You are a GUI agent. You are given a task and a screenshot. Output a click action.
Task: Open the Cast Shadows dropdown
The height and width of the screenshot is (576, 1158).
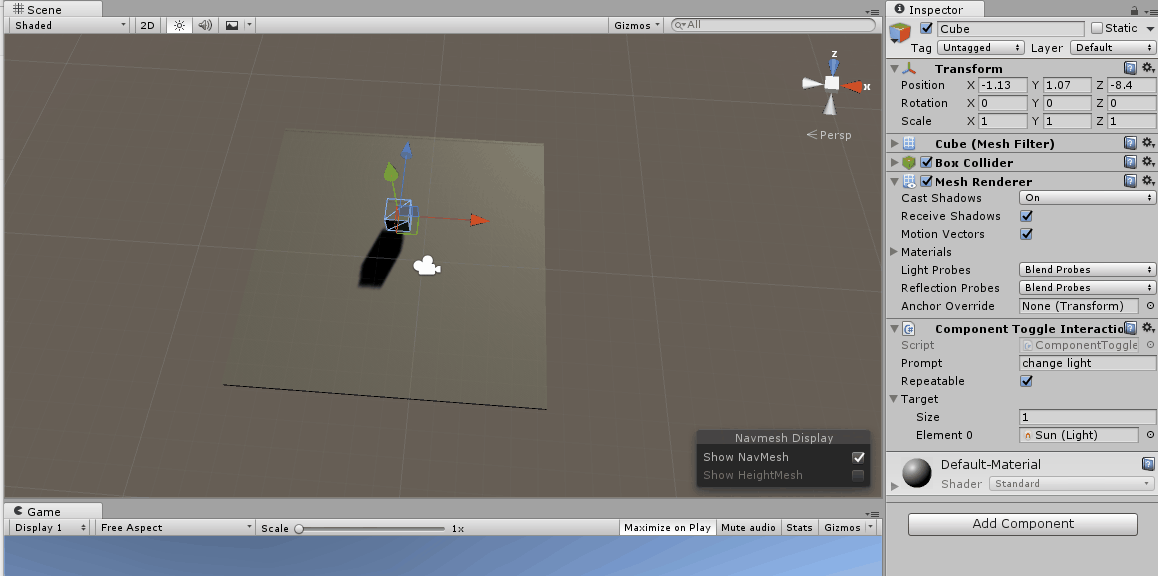[1087, 198]
